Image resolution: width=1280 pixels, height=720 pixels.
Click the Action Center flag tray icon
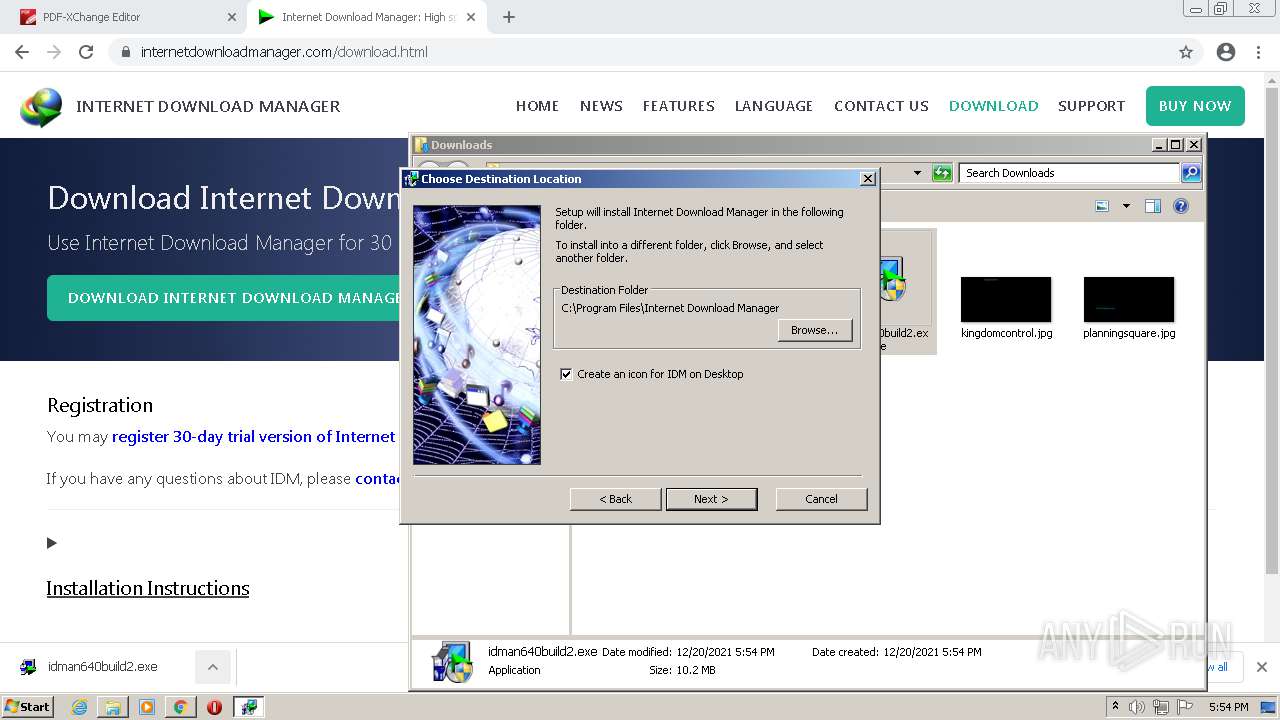click(1184, 707)
